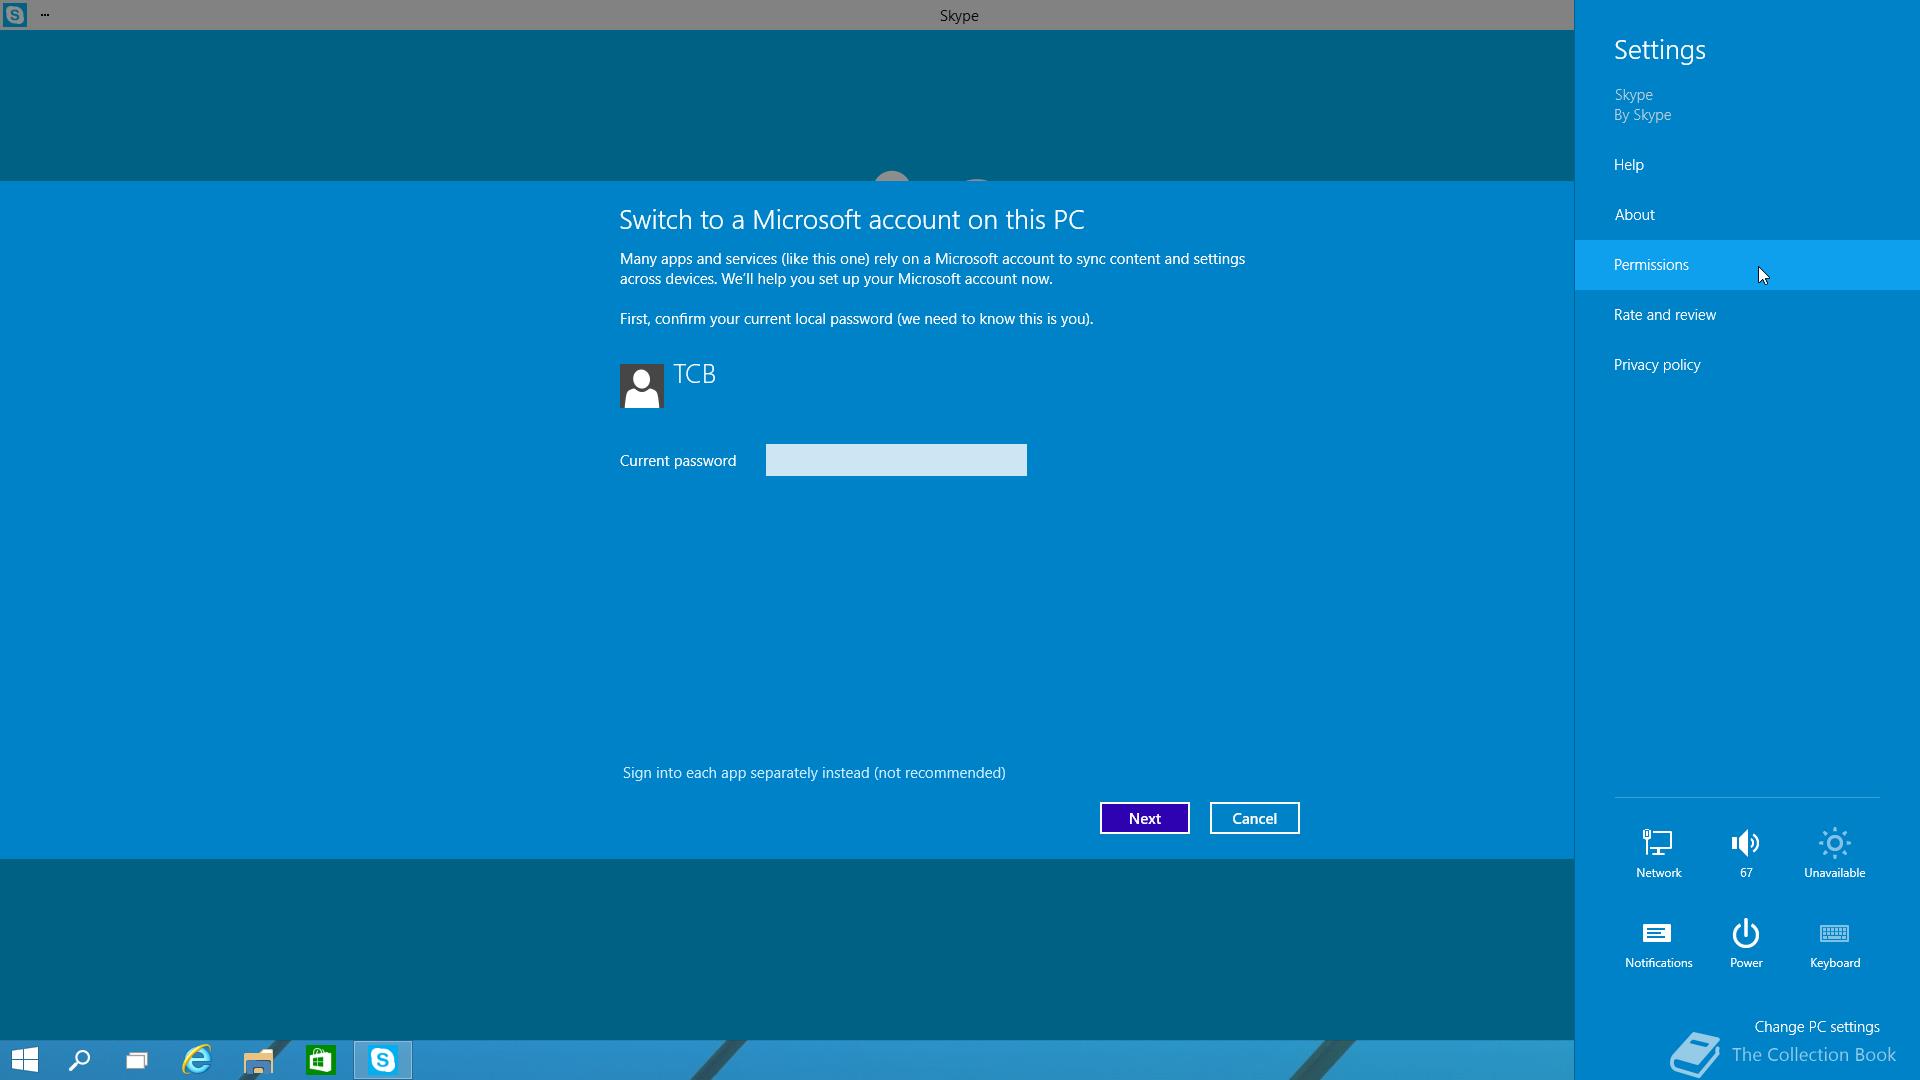Click the TCB user avatar picture
The width and height of the screenshot is (1920, 1080).
[642, 386]
